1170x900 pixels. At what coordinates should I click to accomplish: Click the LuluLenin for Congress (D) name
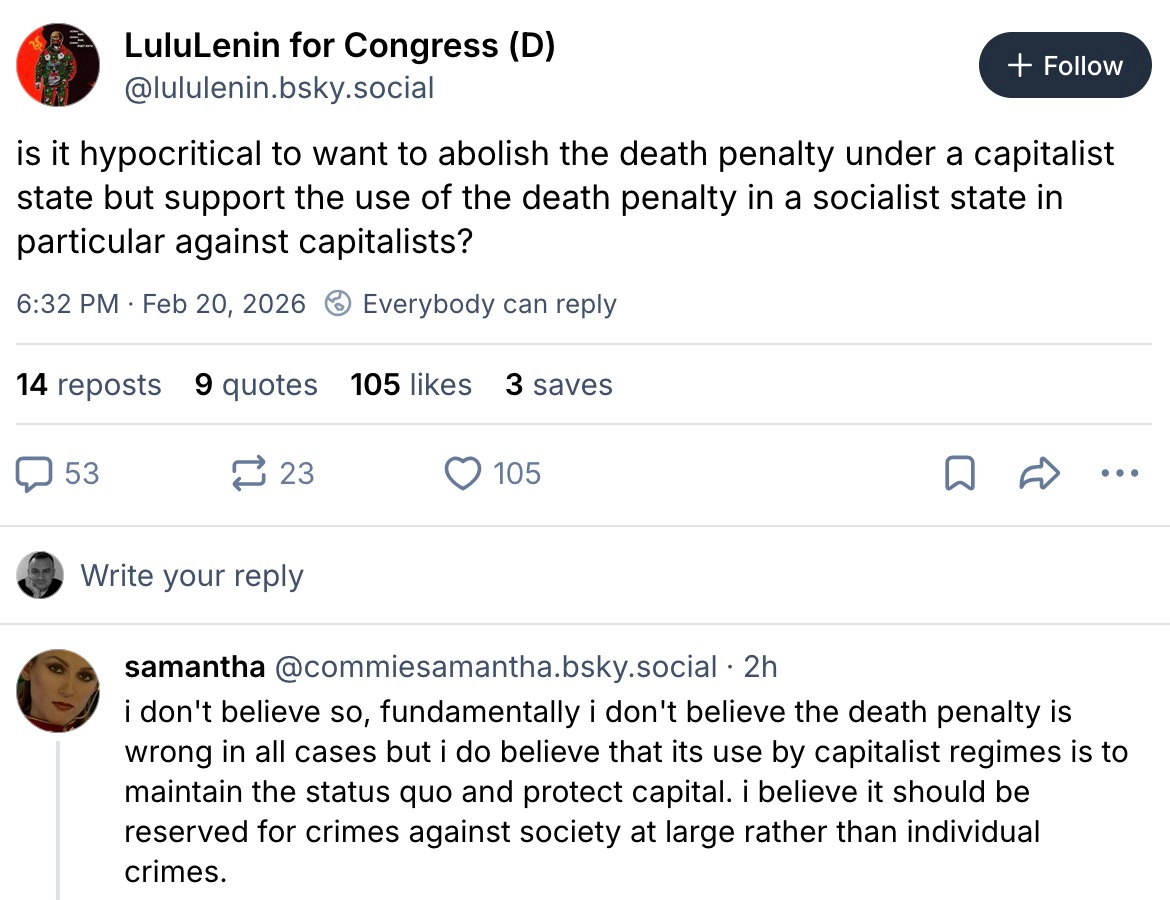click(x=339, y=45)
